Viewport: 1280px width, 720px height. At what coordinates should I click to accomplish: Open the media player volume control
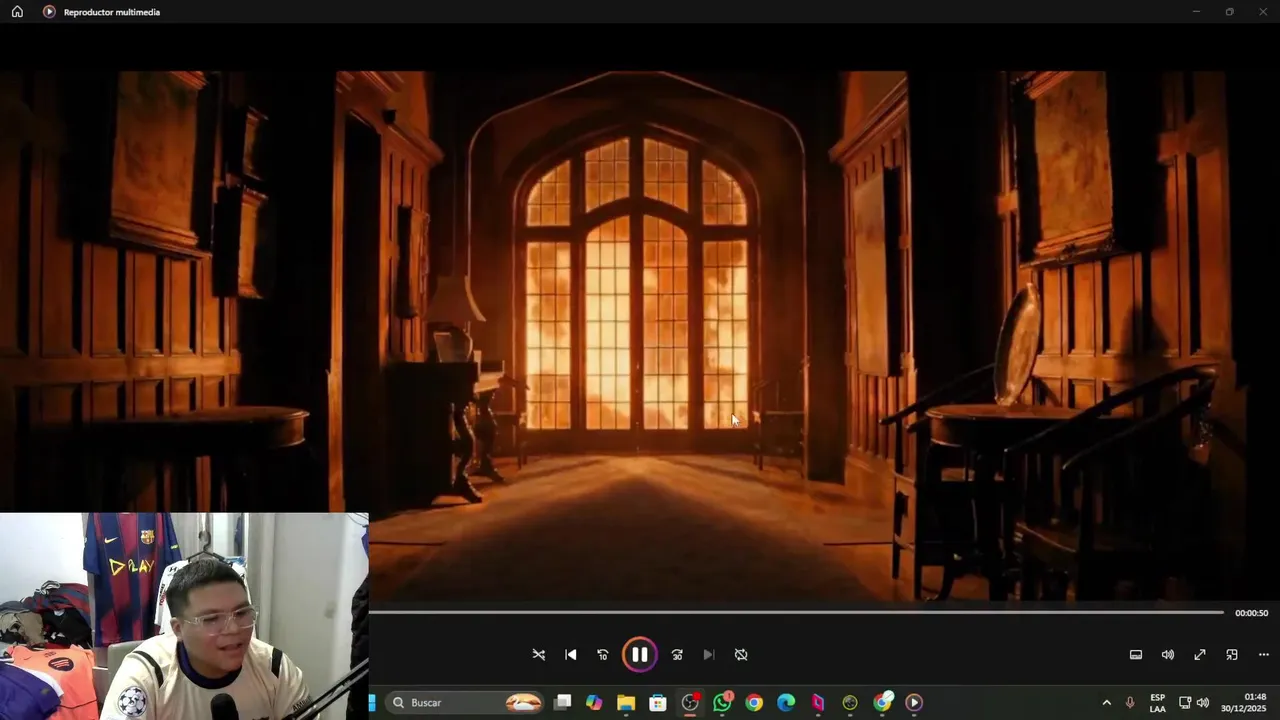tap(1168, 655)
